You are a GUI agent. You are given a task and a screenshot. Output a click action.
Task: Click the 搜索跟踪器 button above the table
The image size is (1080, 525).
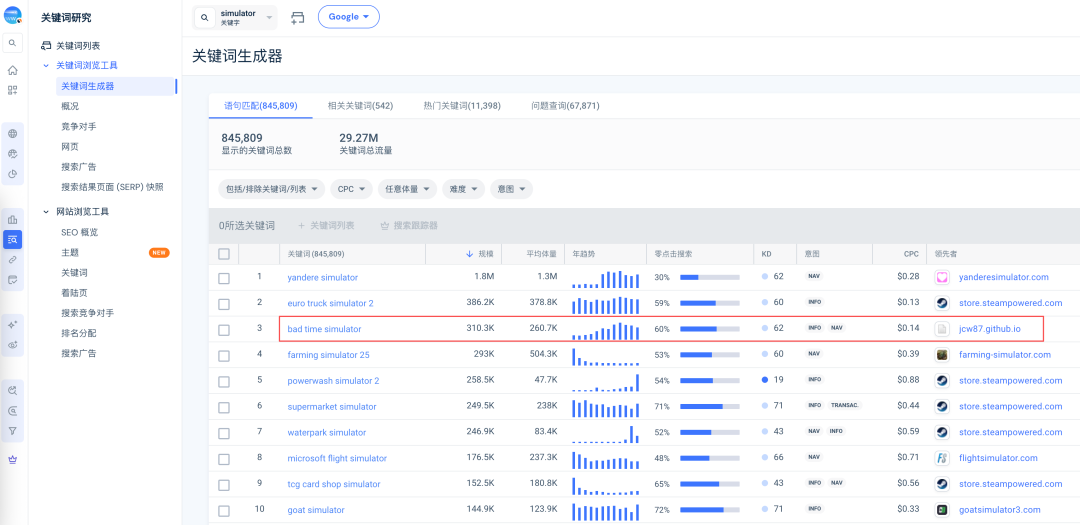point(409,225)
